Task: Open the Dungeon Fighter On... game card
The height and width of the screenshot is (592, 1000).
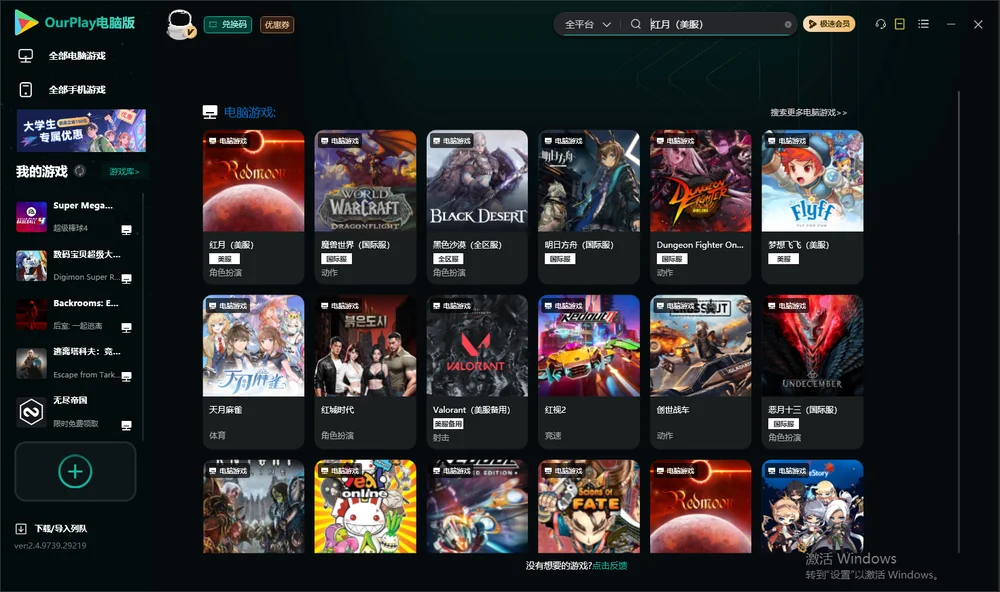Action: click(x=701, y=207)
